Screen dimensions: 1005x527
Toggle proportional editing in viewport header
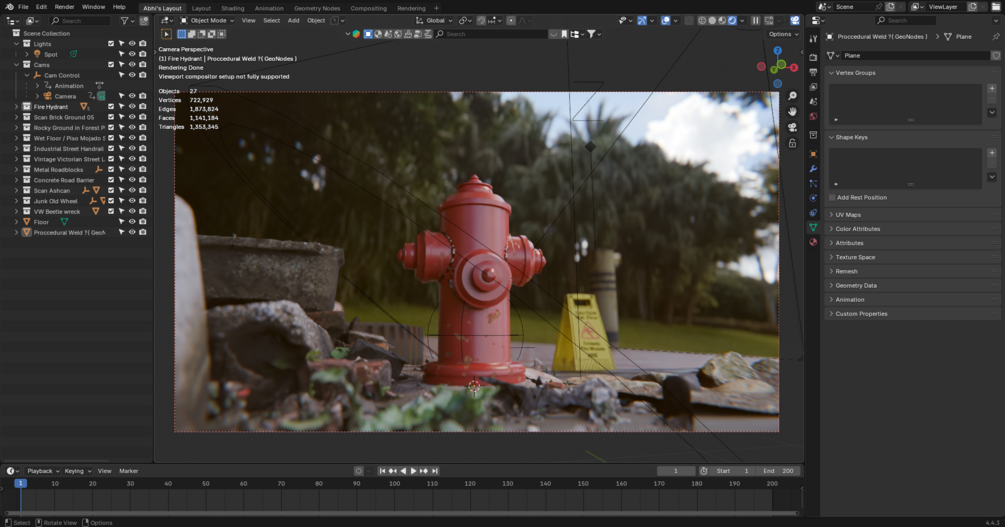point(511,21)
